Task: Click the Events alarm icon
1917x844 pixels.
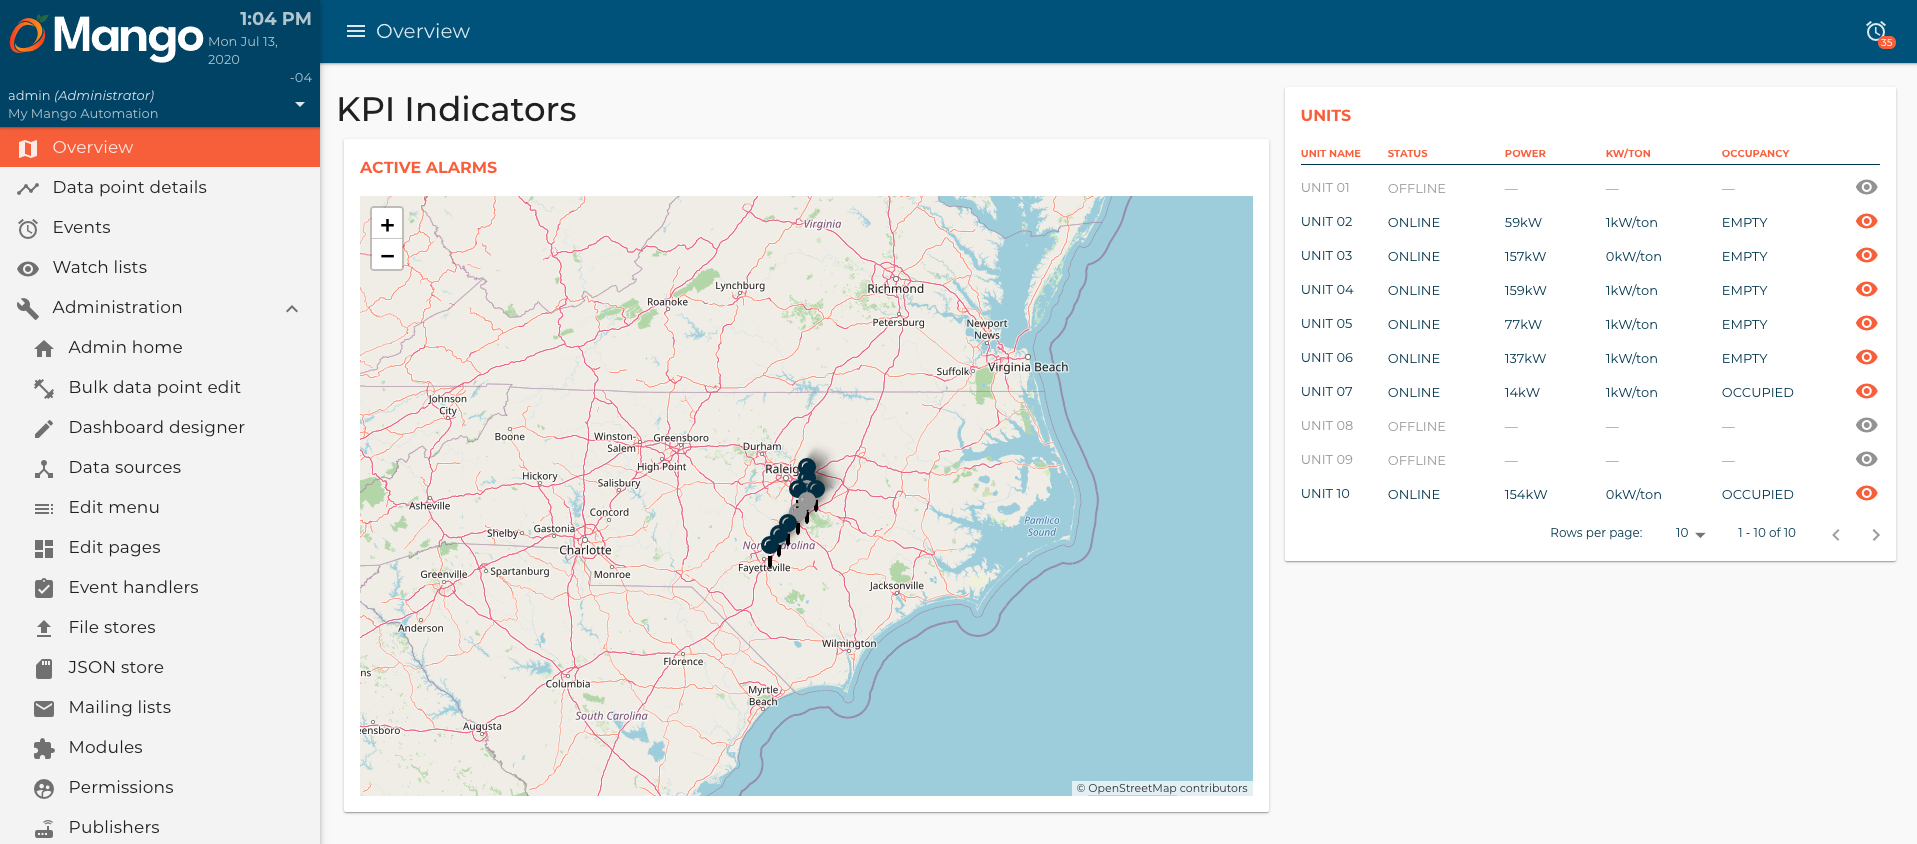Action: [x=28, y=228]
